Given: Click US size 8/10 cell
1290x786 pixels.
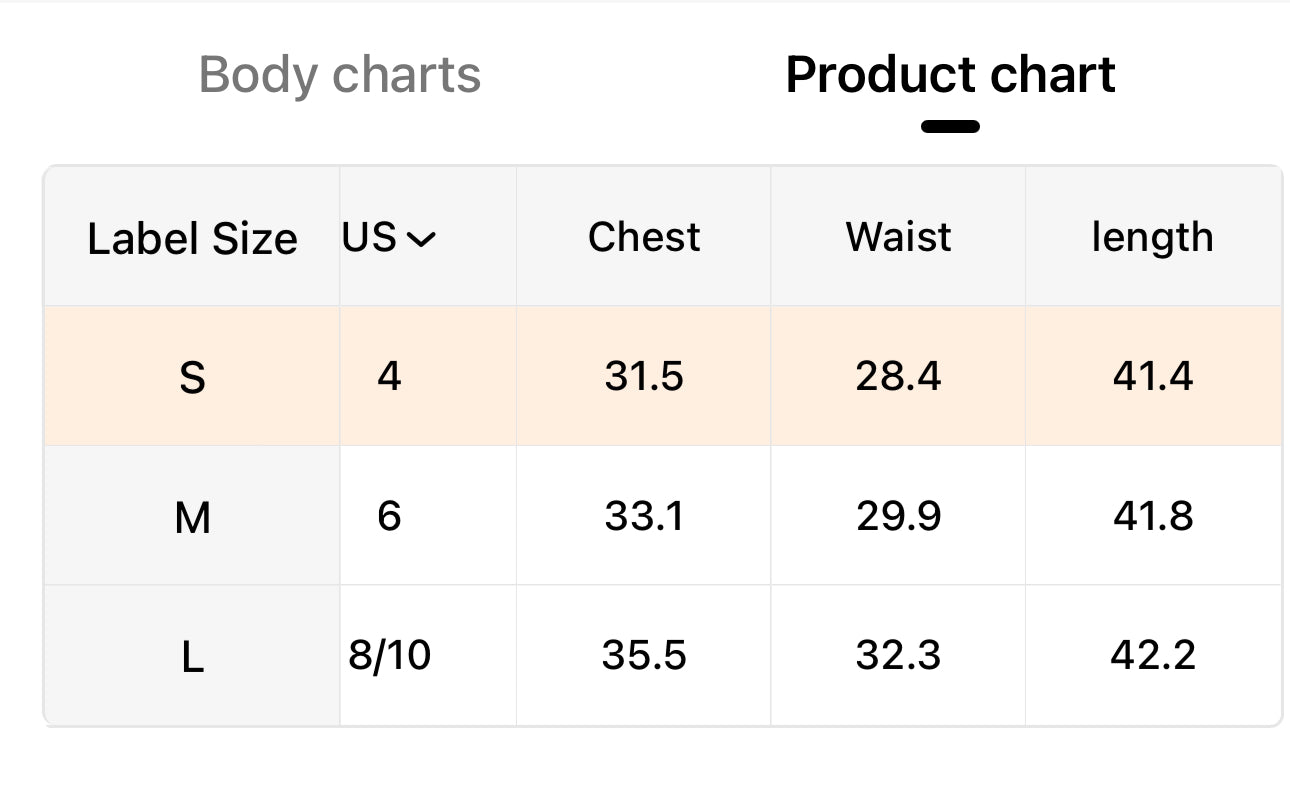Looking at the screenshot, I should 390,655.
